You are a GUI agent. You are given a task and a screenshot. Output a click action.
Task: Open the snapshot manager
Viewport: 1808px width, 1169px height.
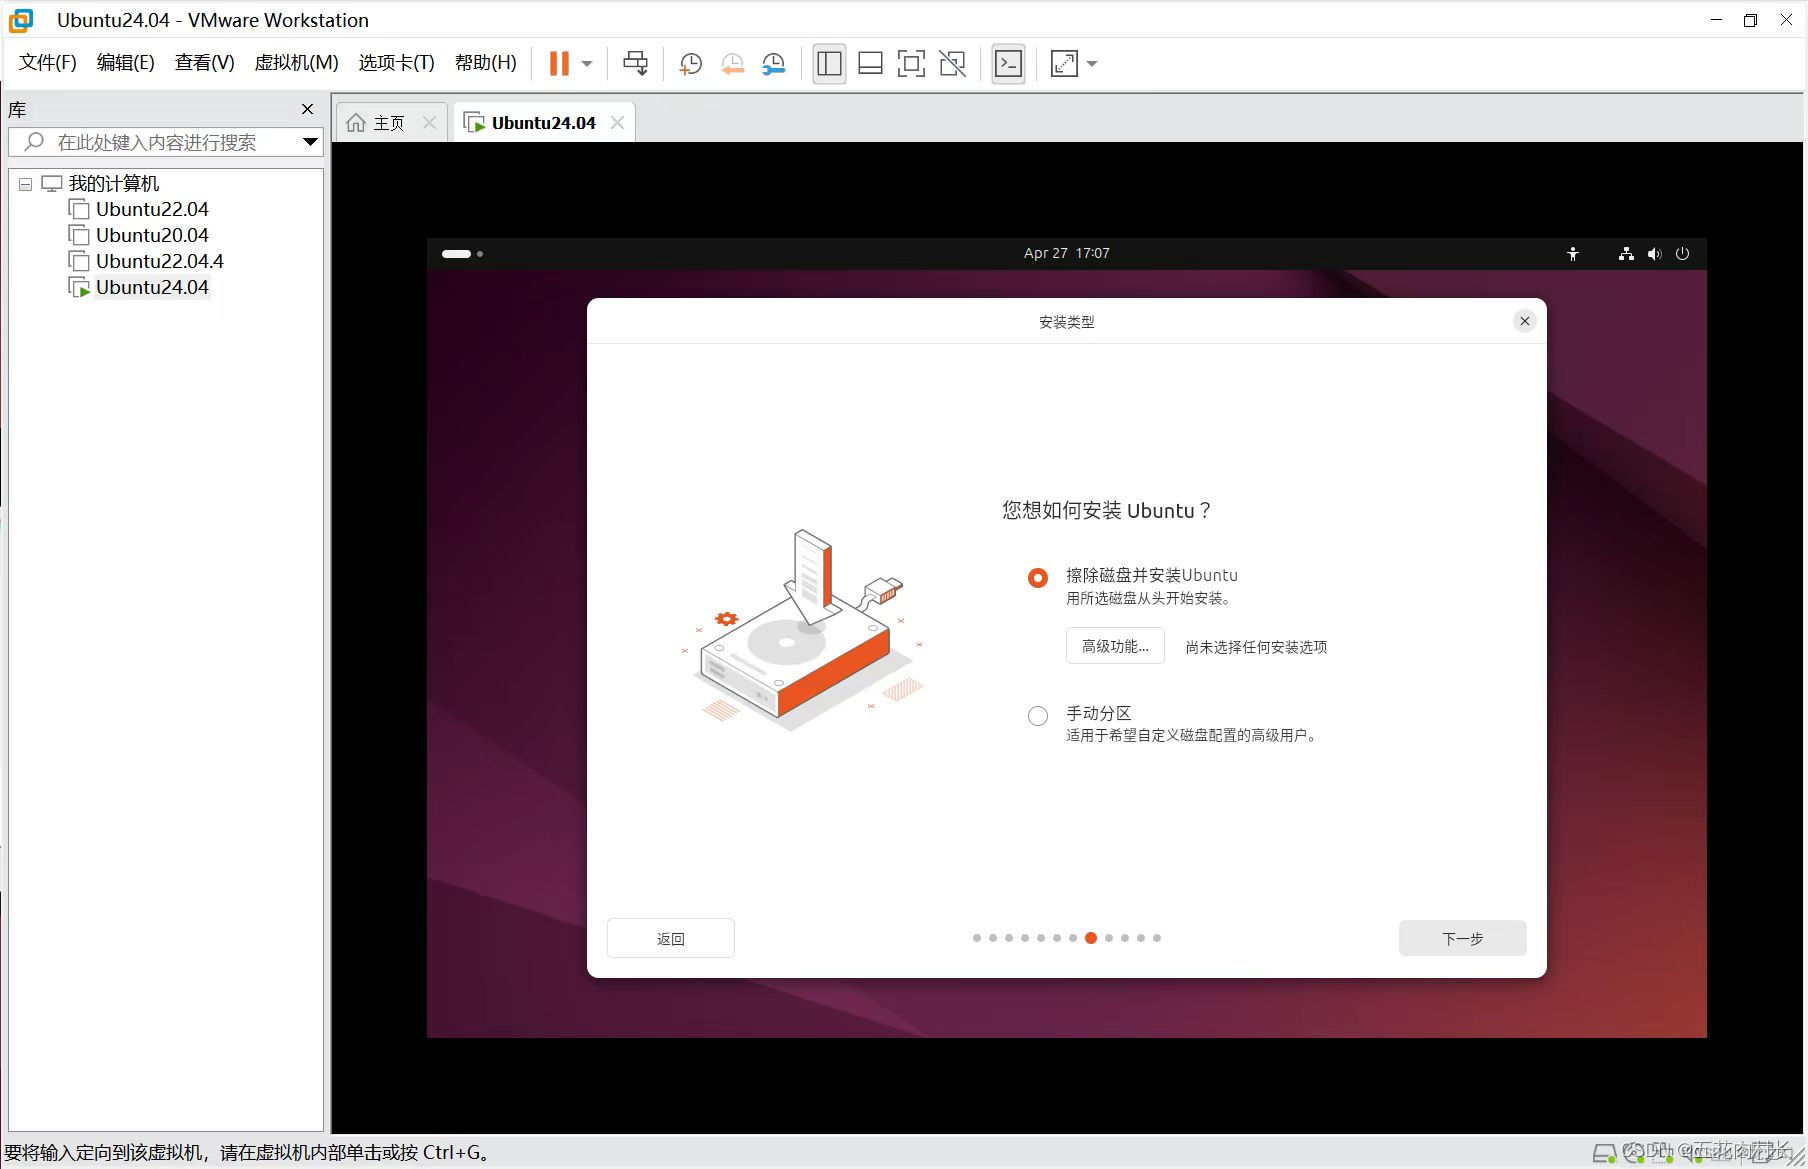pos(773,63)
